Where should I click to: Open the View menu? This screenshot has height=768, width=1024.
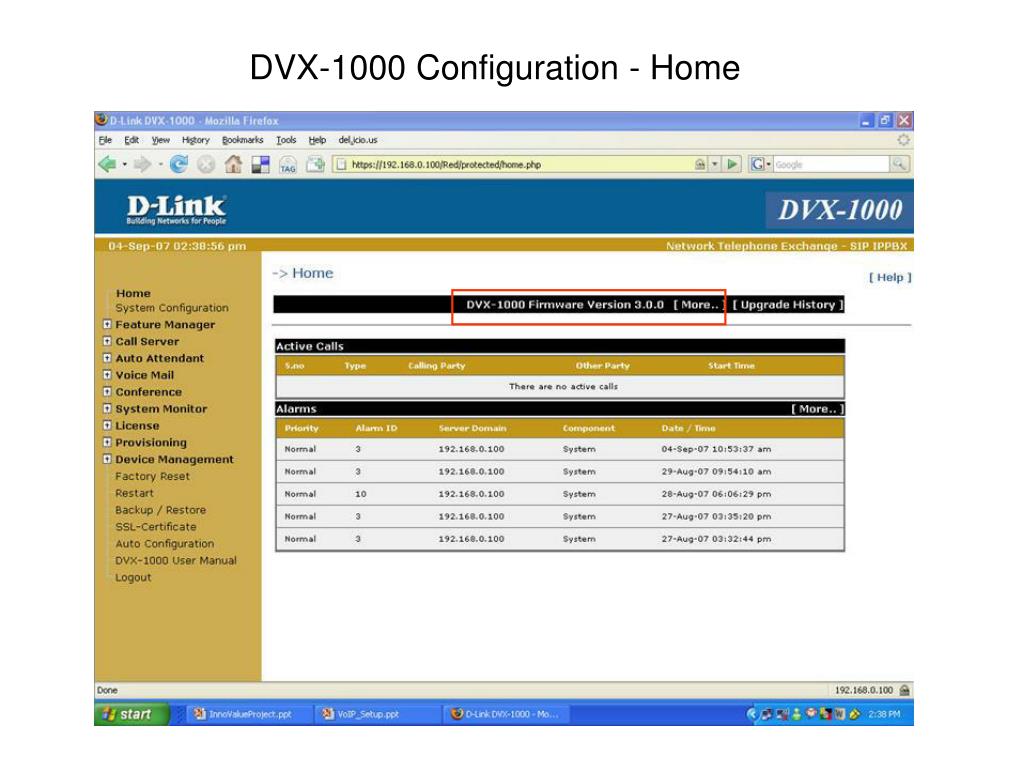click(161, 140)
